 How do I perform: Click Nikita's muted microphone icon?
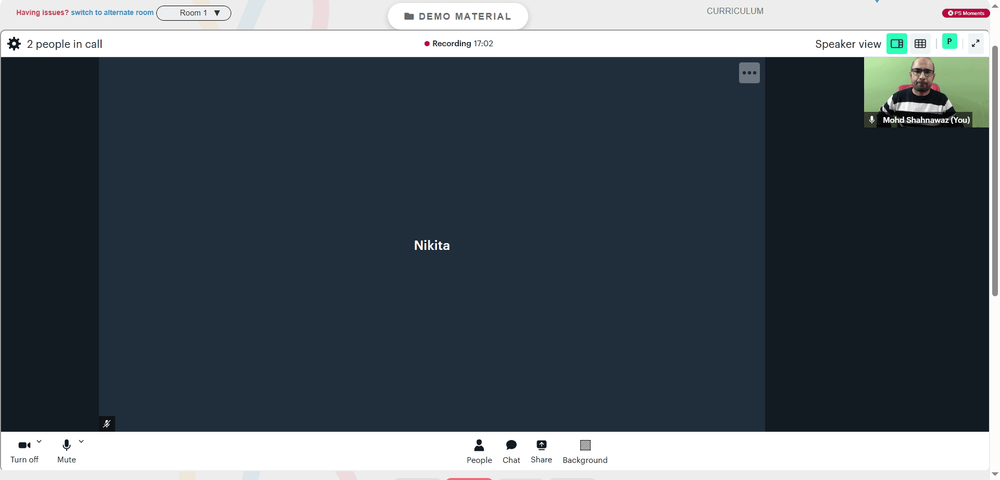pyautogui.click(x=107, y=423)
